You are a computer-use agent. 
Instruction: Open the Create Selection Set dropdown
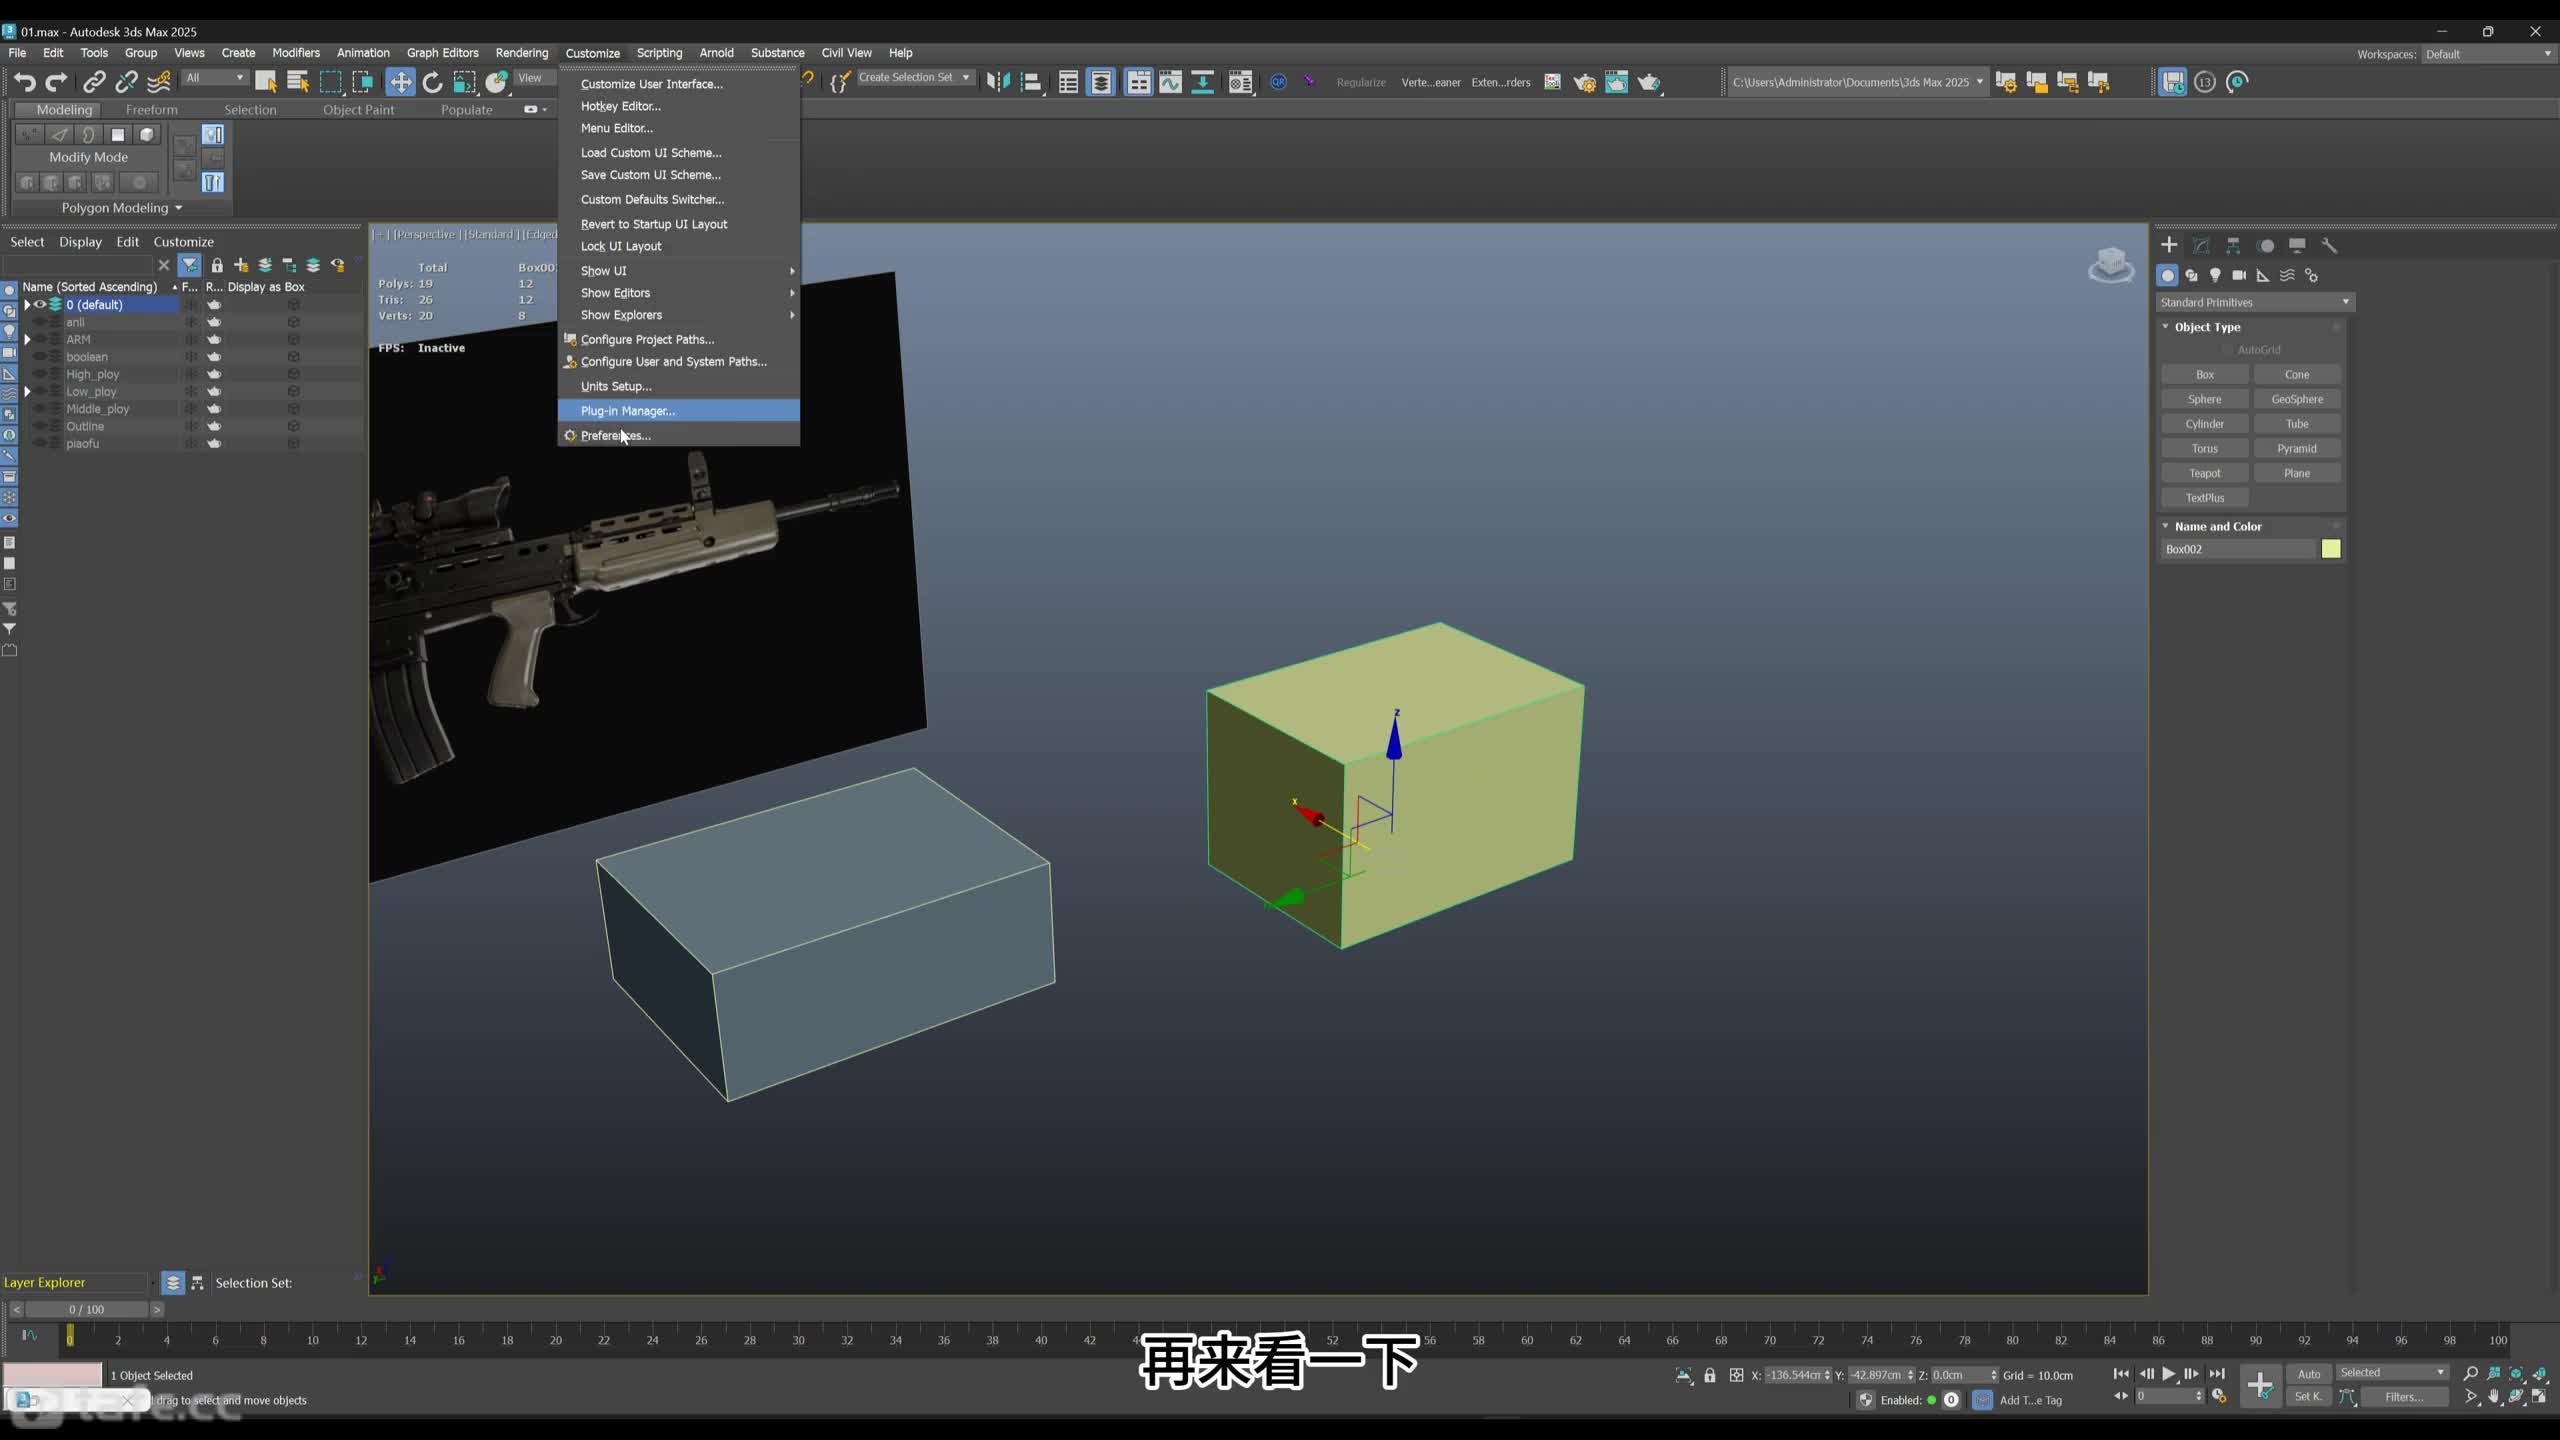[x=914, y=77]
